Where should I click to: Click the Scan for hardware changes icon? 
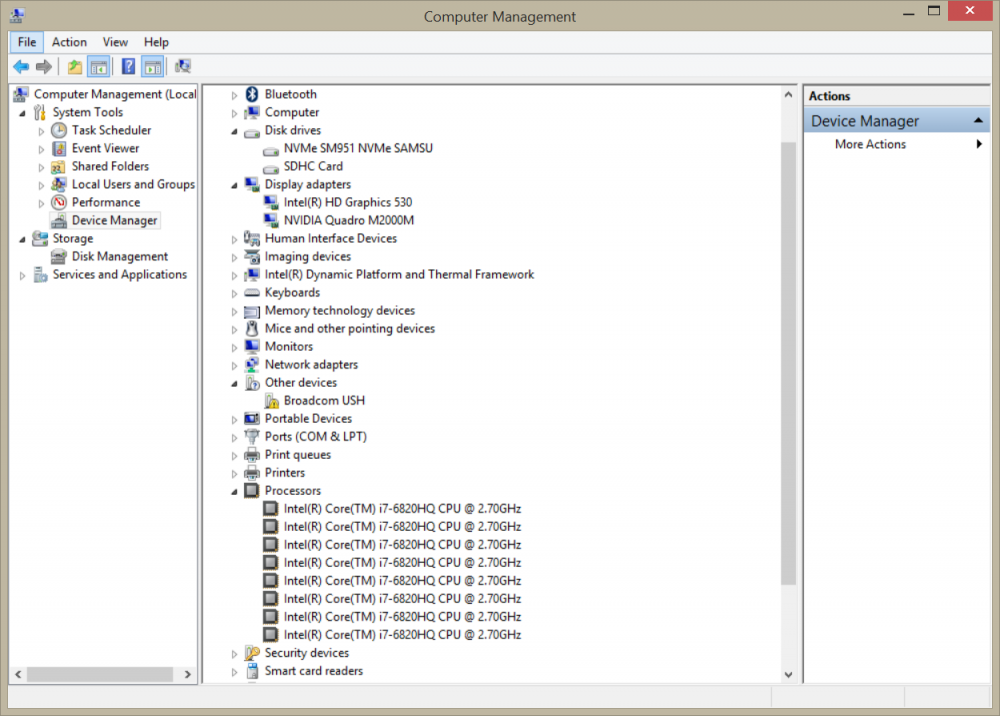coord(182,67)
